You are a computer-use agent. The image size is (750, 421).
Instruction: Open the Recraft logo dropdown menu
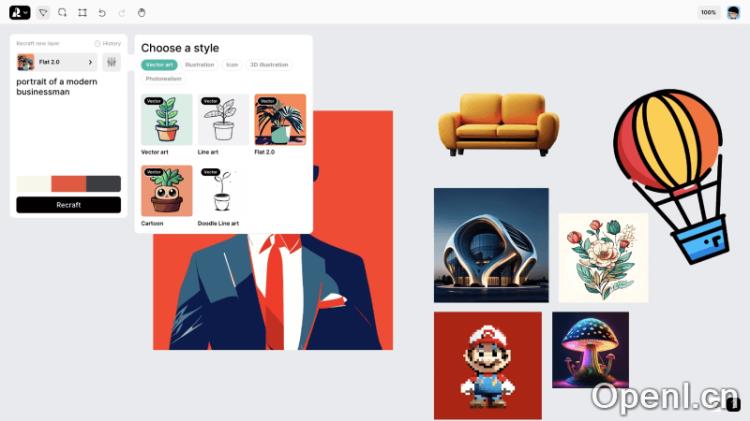coord(20,12)
